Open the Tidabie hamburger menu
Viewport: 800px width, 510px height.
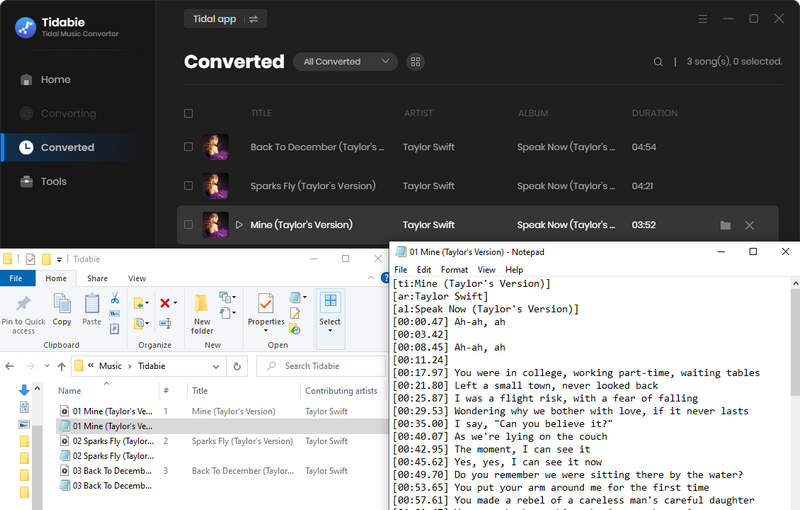(703, 19)
